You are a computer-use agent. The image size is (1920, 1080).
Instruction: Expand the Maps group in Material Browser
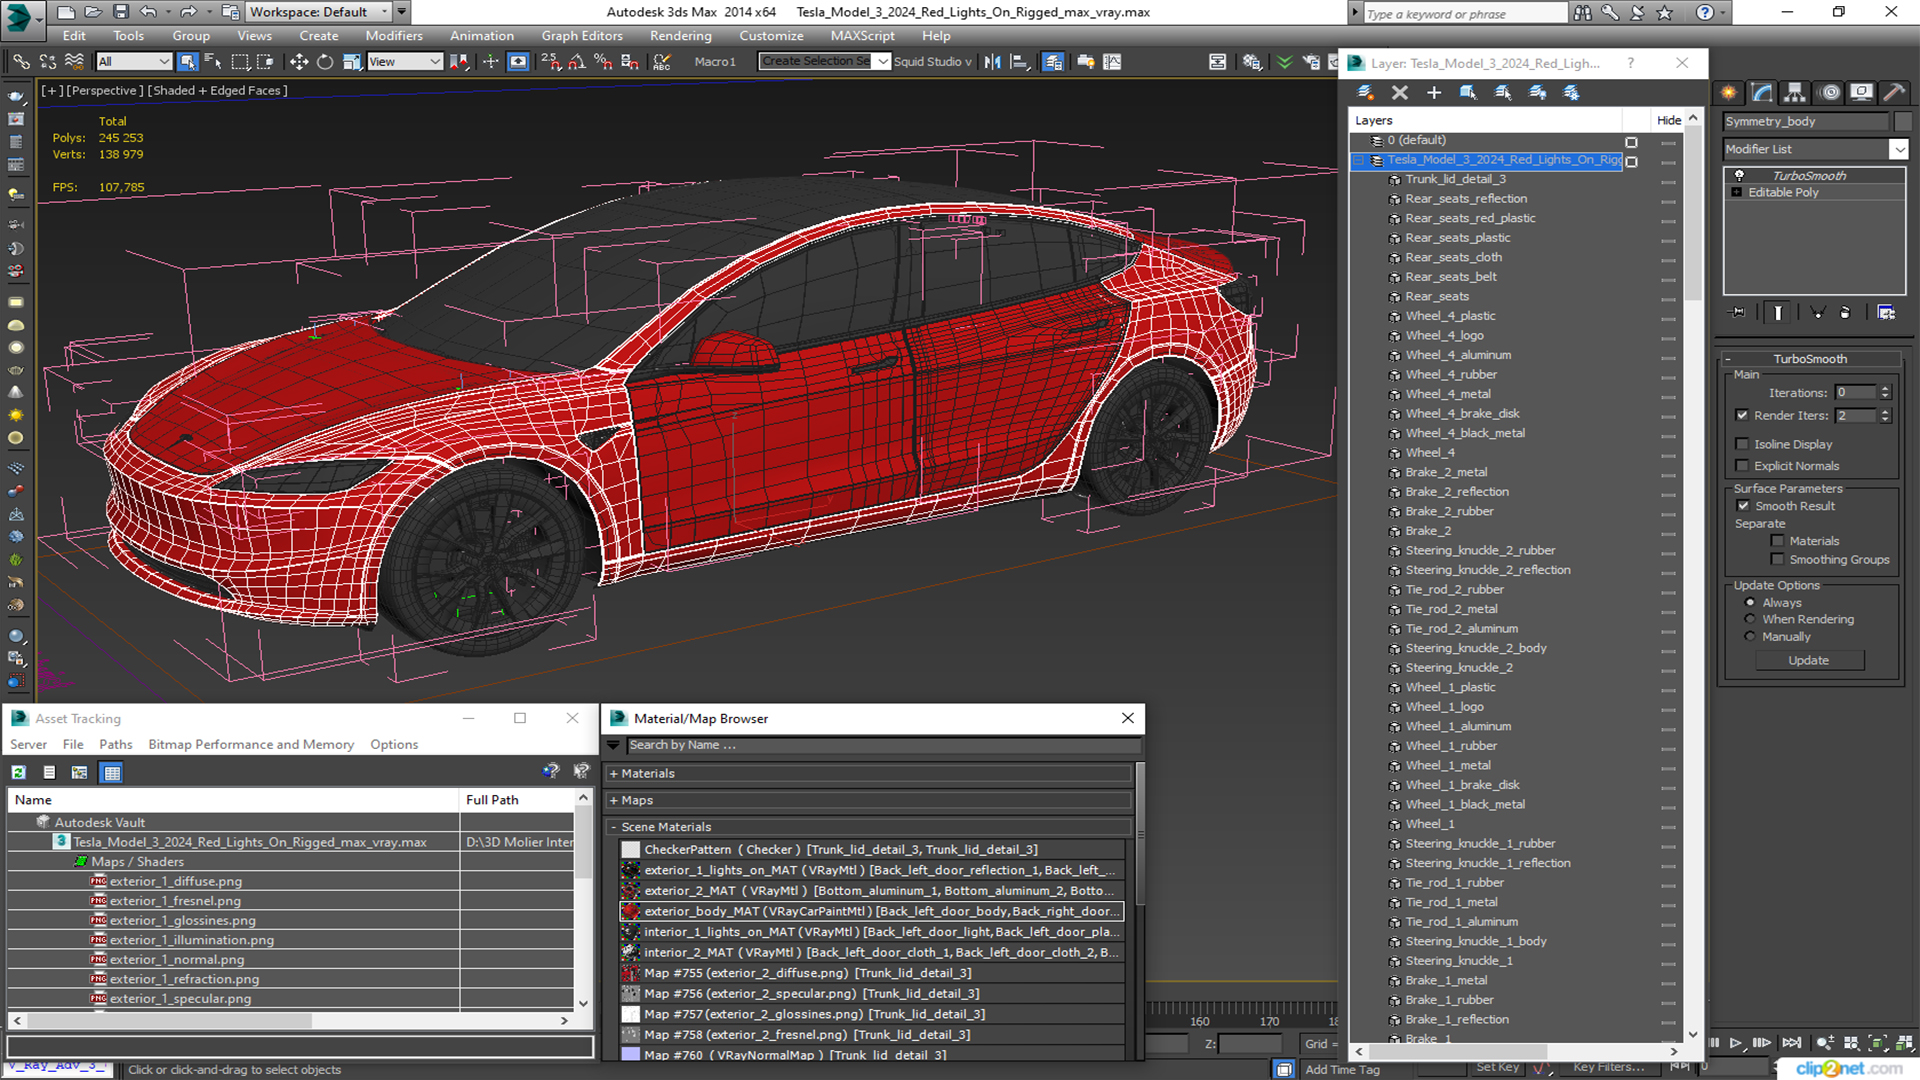tap(613, 801)
